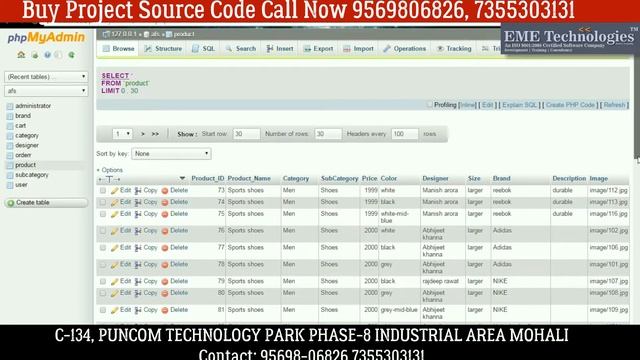Click the Create table green plus icon
Viewport: 640px width, 360px height.
pos(11,203)
